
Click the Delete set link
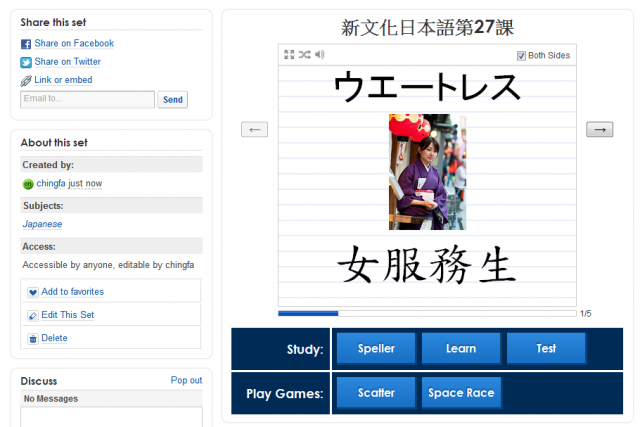(x=54, y=338)
